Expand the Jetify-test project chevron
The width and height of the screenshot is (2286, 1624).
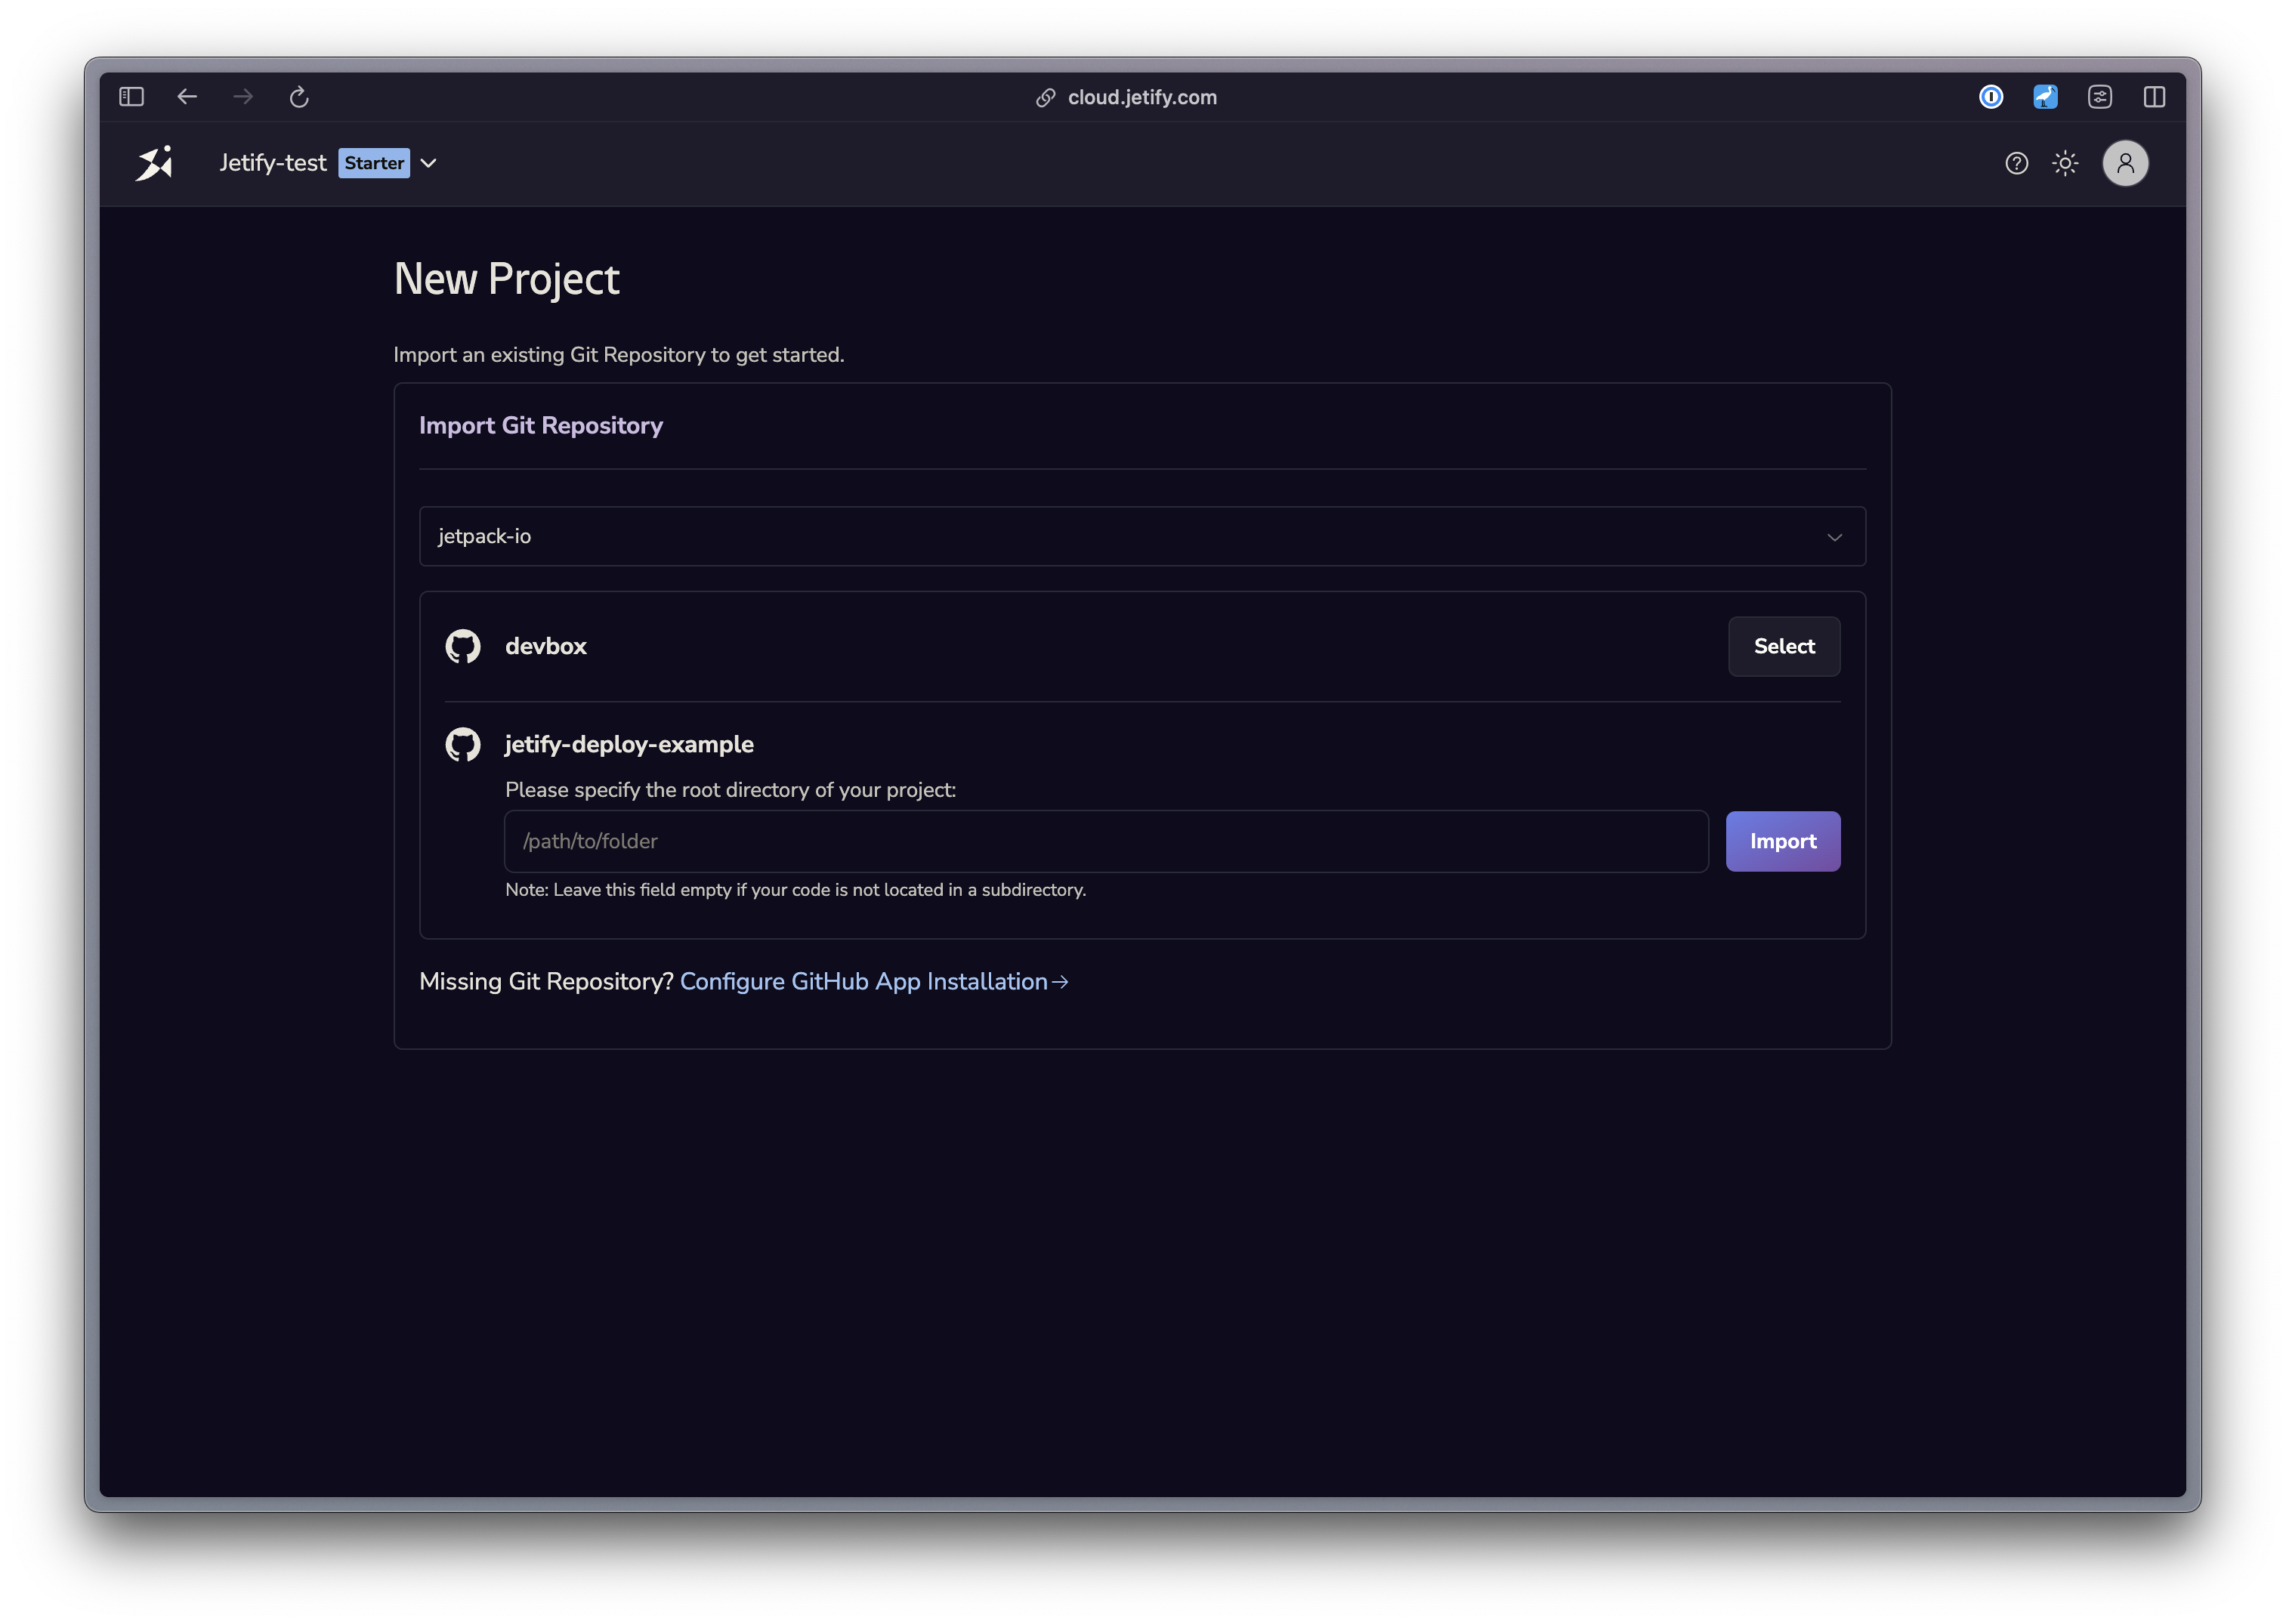pyautogui.click(x=429, y=163)
